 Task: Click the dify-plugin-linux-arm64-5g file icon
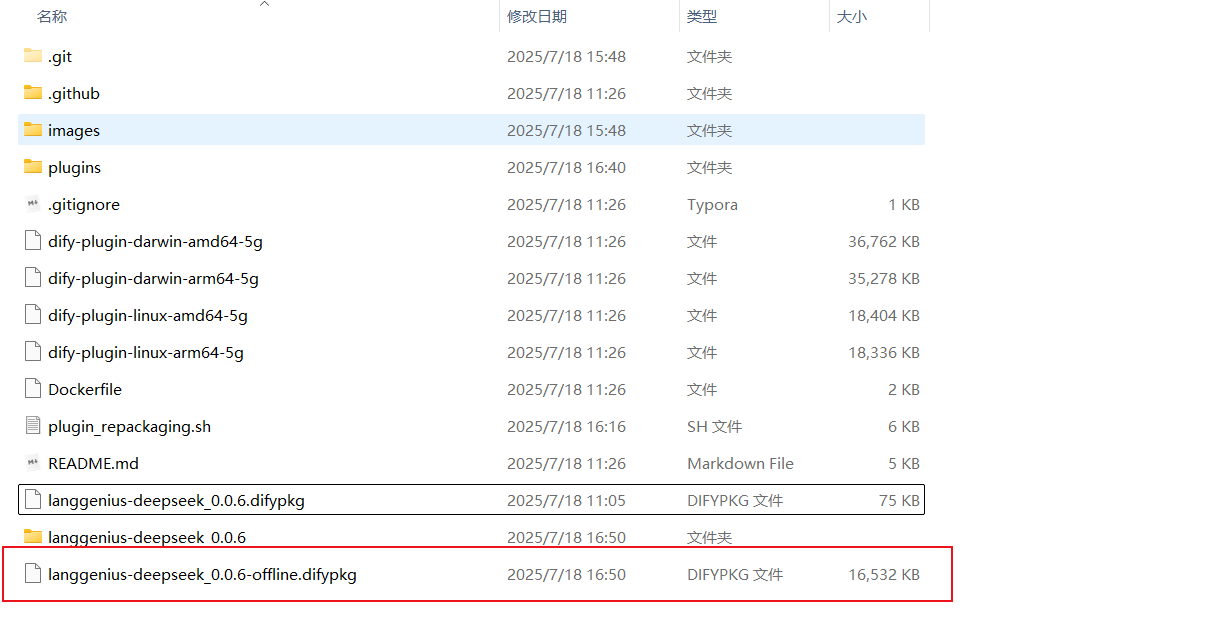(33, 352)
